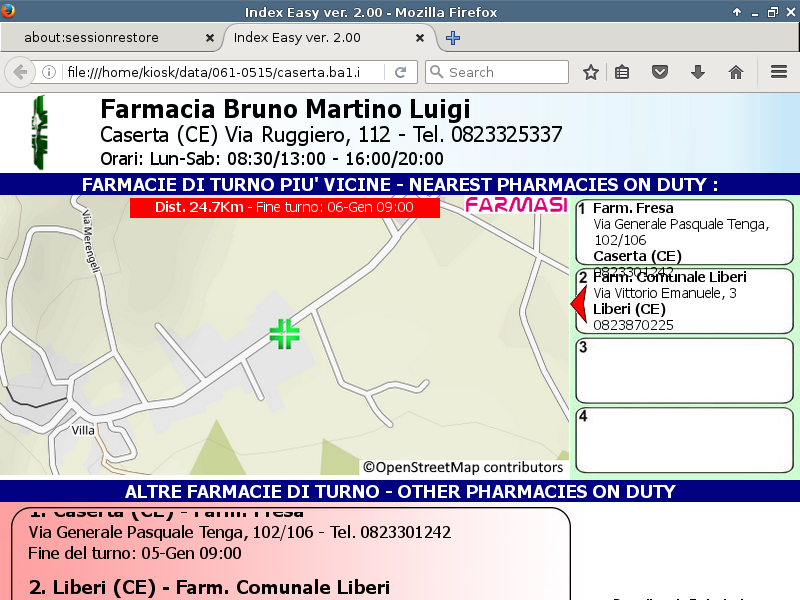Click the site information icon in address bar

48,72
